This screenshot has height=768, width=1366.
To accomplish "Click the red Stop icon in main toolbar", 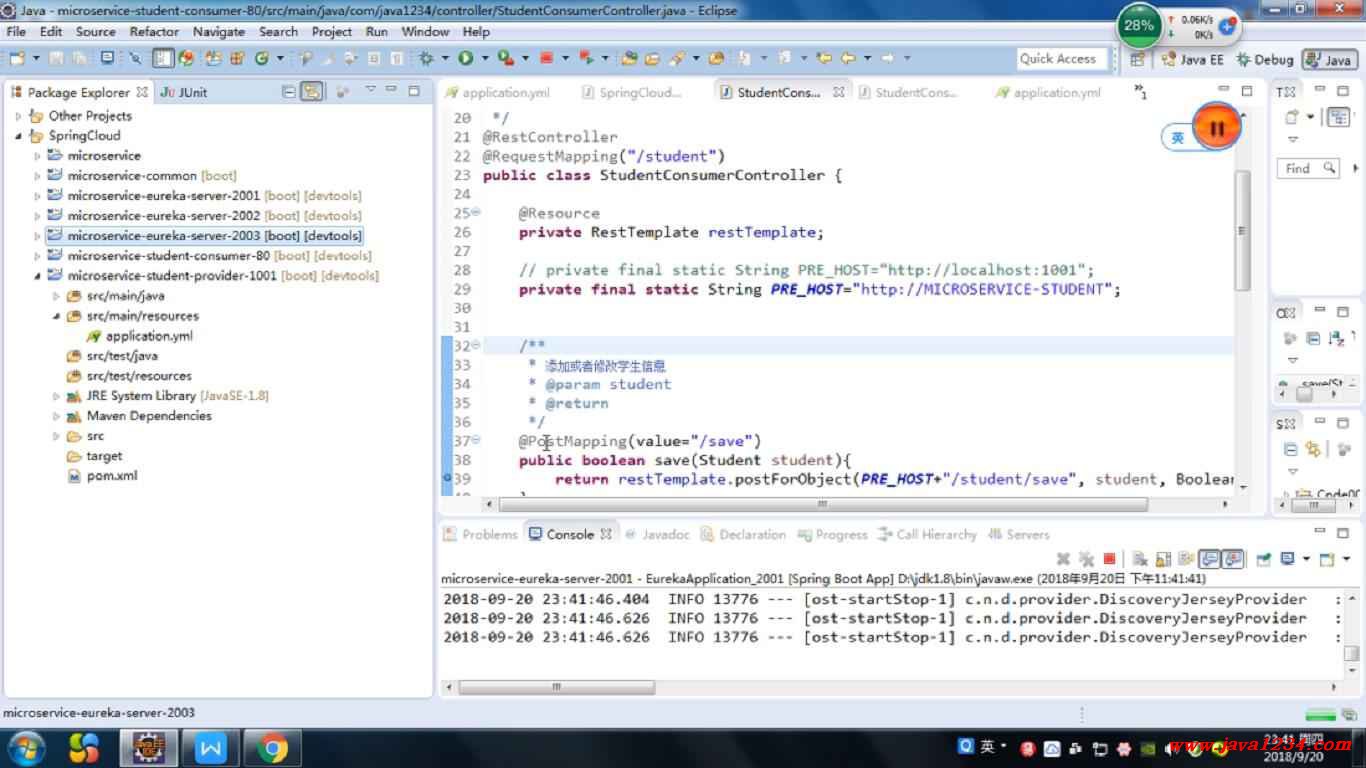I will (546, 58).
